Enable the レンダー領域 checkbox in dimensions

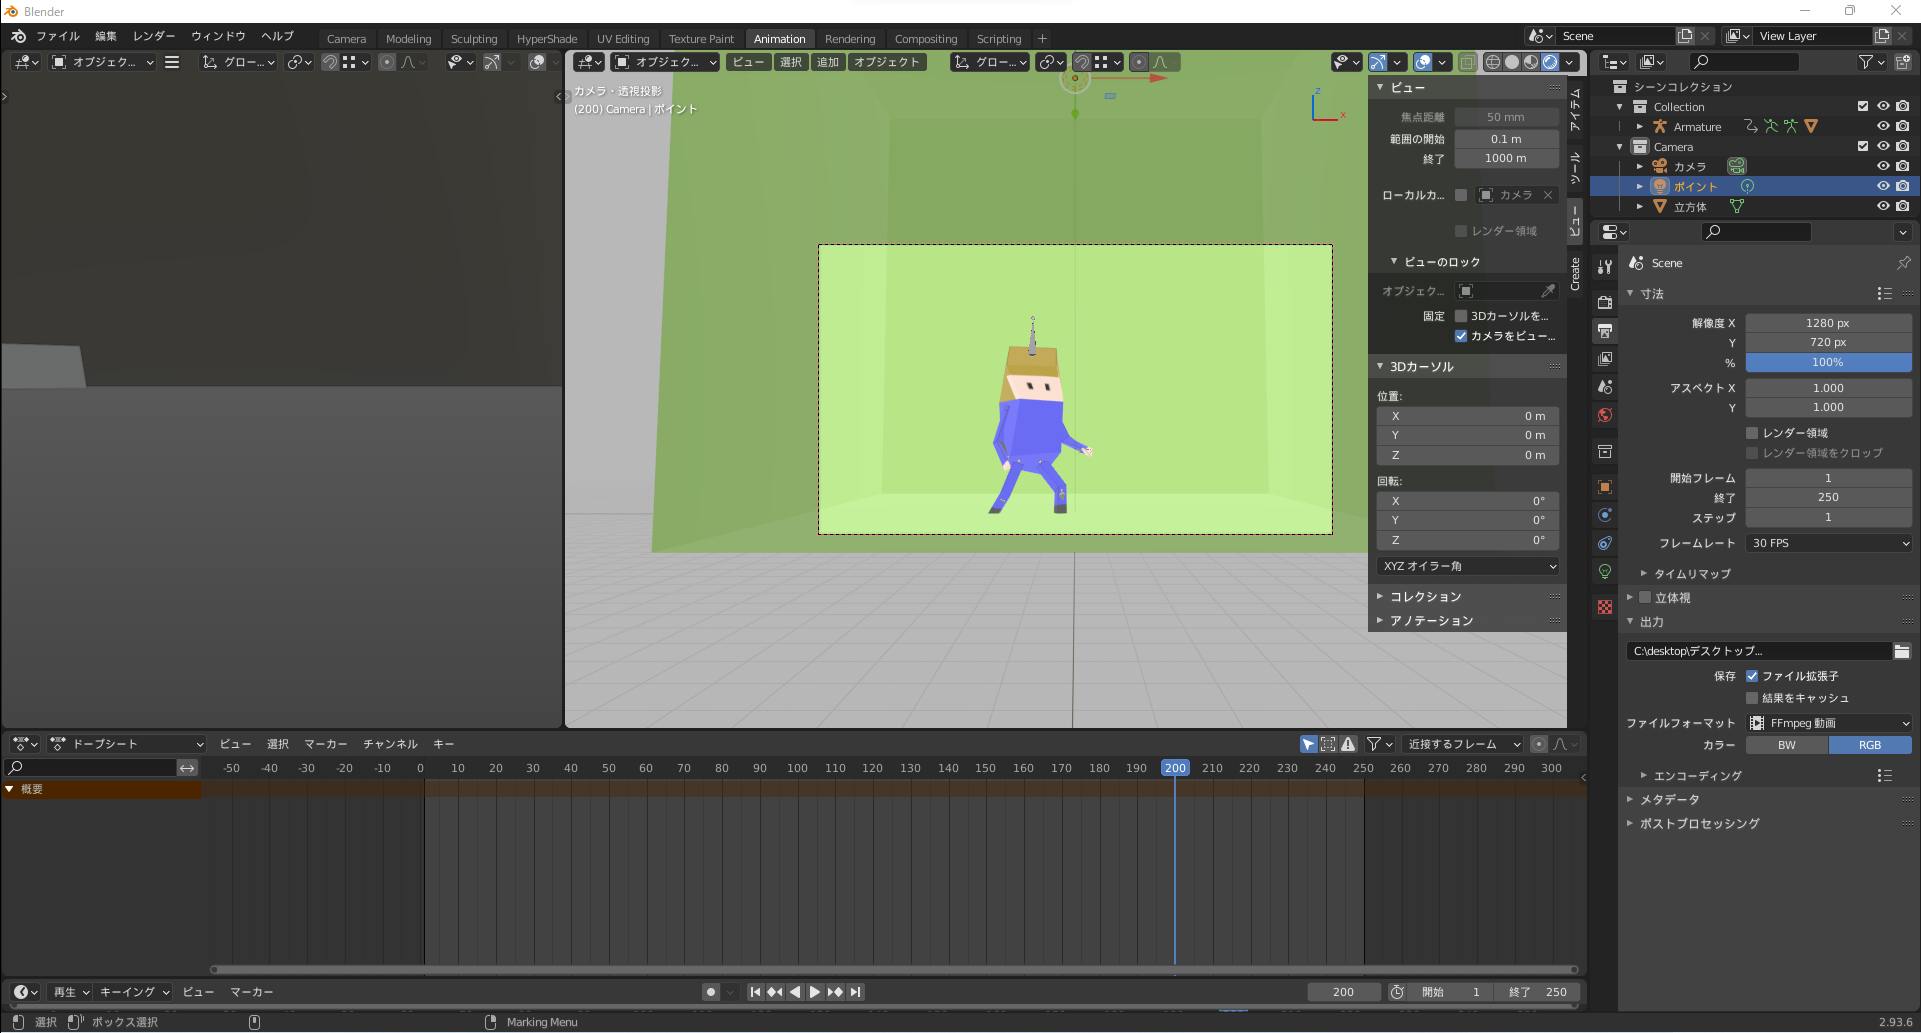tap(1752, 433)
